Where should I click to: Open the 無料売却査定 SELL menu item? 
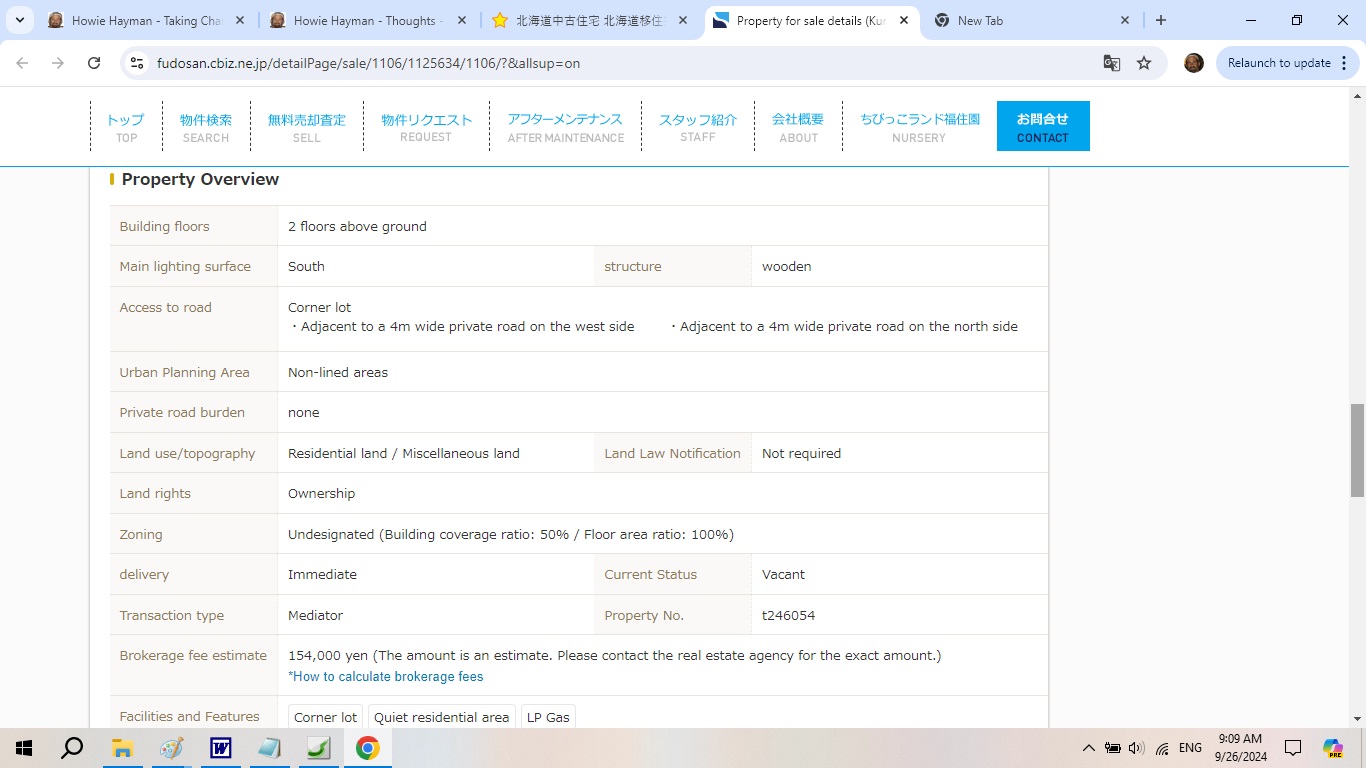click(306, 127)
